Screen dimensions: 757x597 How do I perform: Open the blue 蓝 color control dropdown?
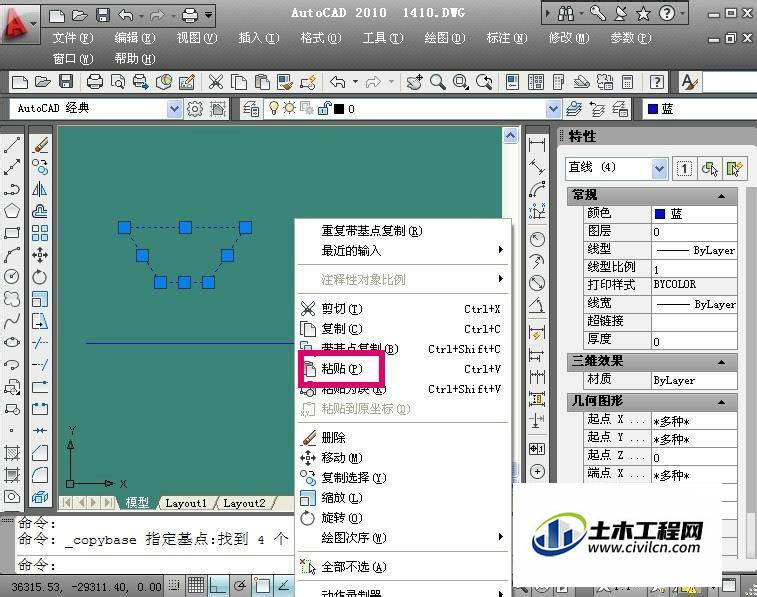[x=699, y=109]
